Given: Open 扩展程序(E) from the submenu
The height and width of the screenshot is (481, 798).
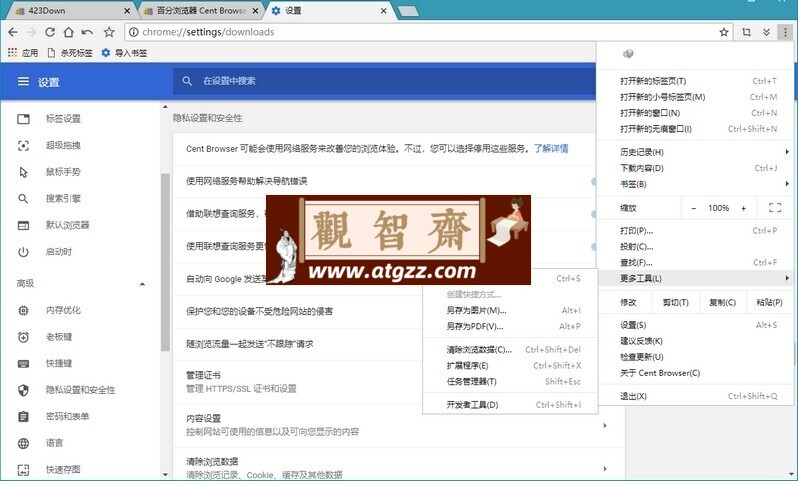Looking at the screenshot, I should [510, 365].
